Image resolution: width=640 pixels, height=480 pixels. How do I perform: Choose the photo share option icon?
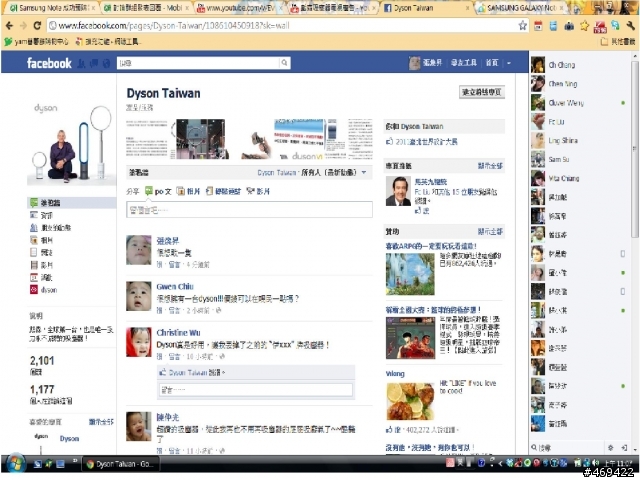tap(180, 191)
